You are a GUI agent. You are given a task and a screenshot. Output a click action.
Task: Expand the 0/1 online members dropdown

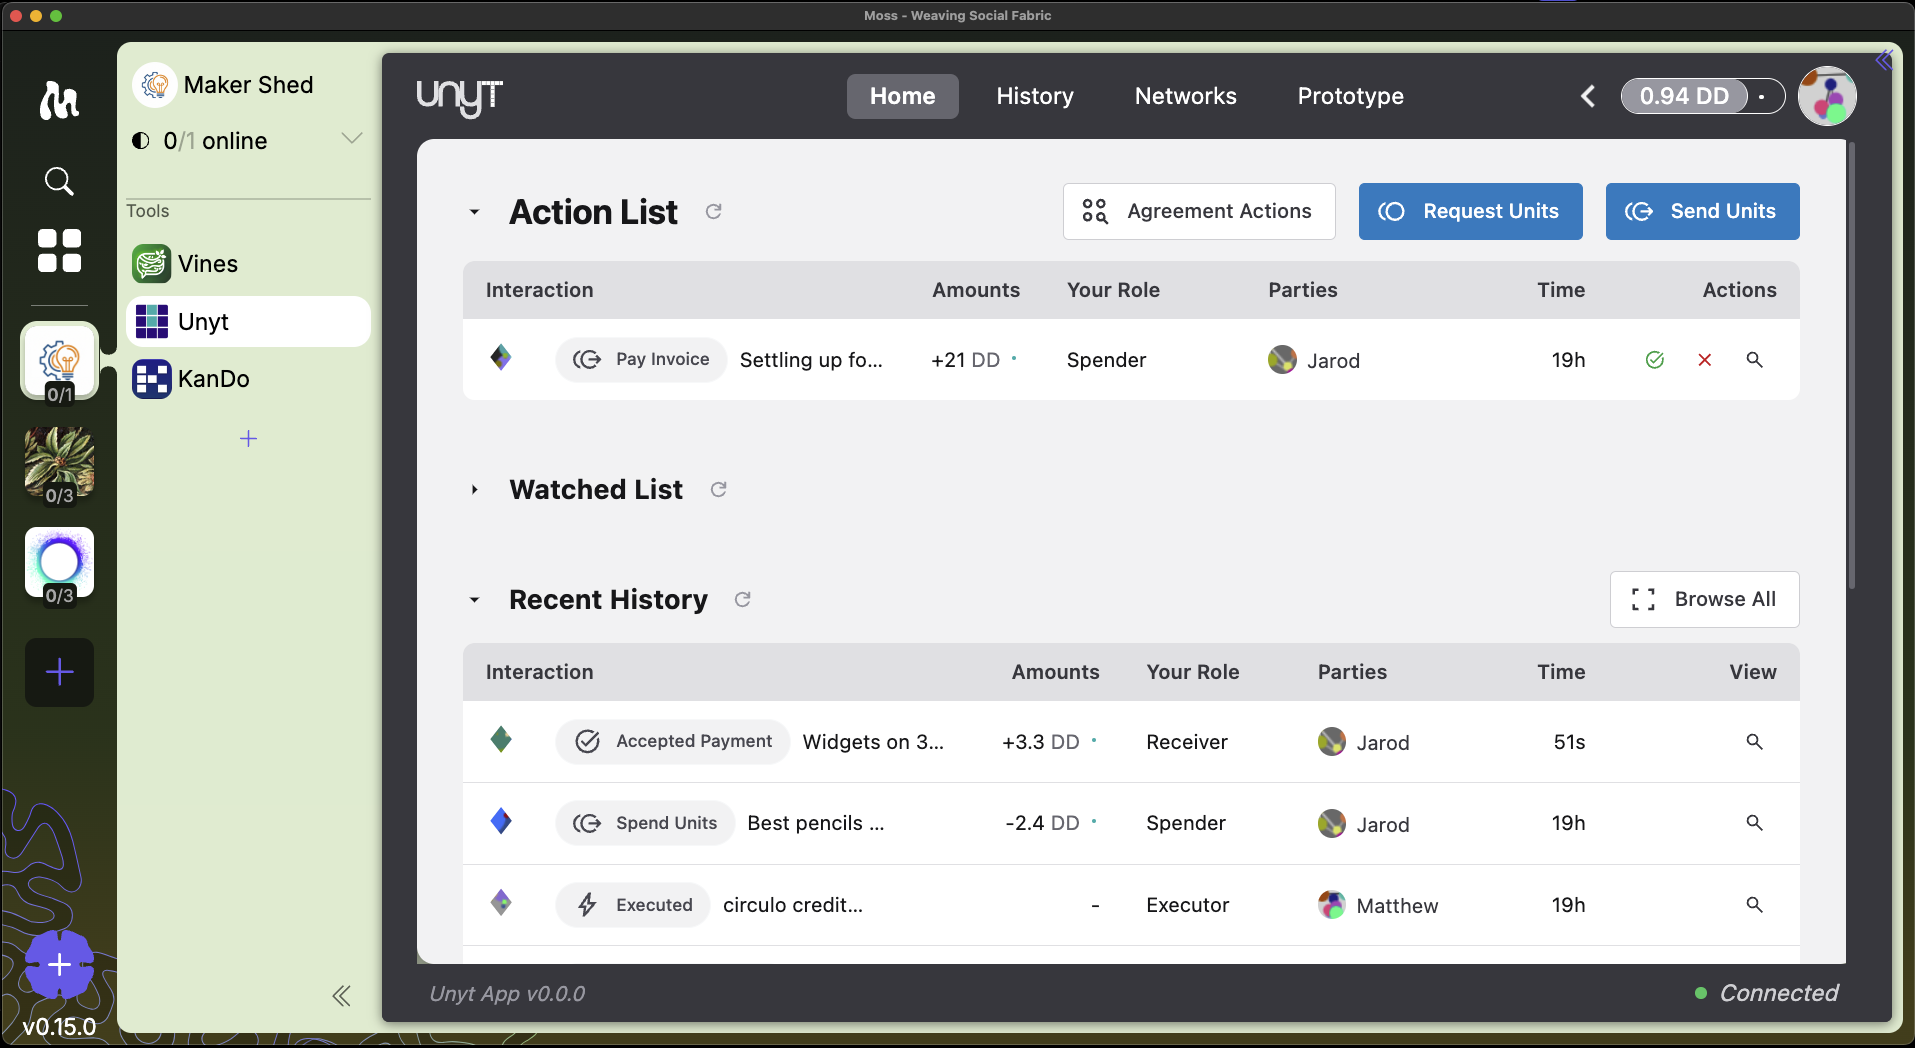pos(351,139)
